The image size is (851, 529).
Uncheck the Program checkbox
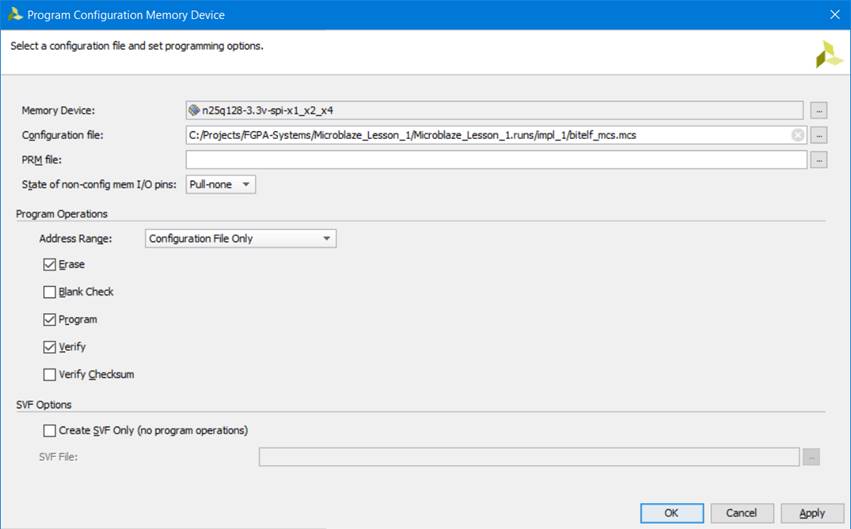(50, 320)
